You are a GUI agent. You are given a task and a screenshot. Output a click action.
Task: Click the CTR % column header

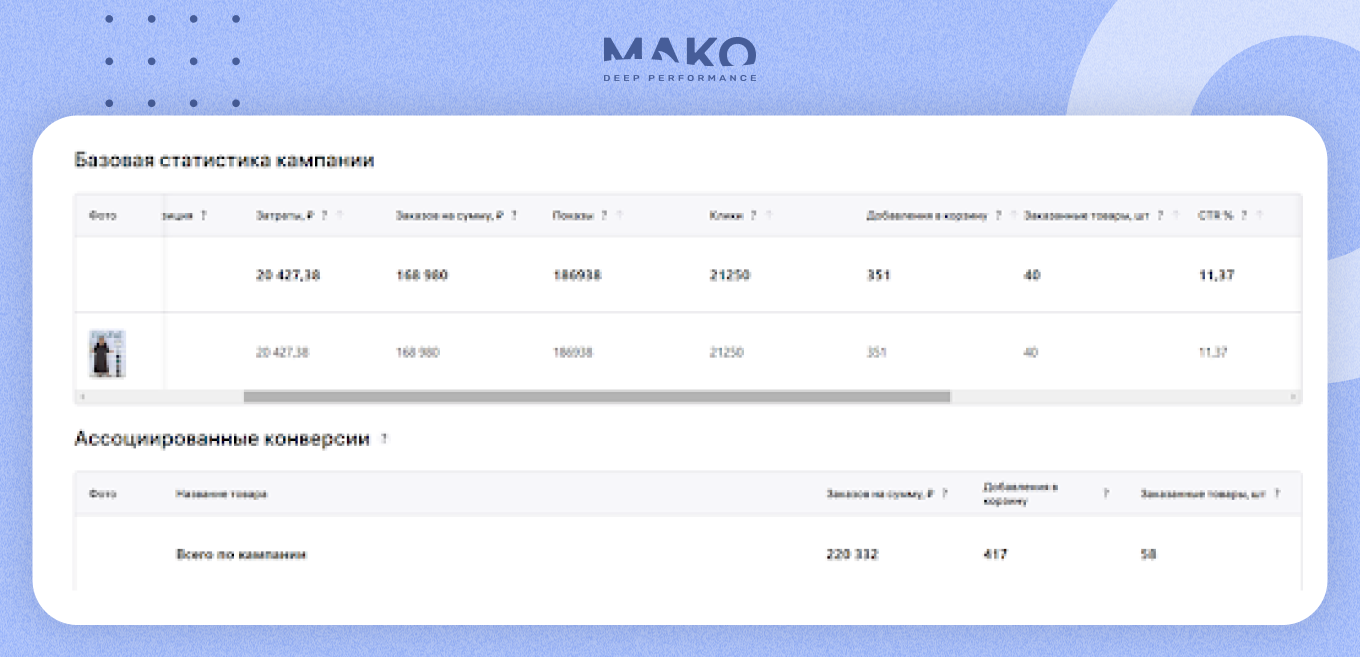pyautogui.click(x=1216, y=215)
